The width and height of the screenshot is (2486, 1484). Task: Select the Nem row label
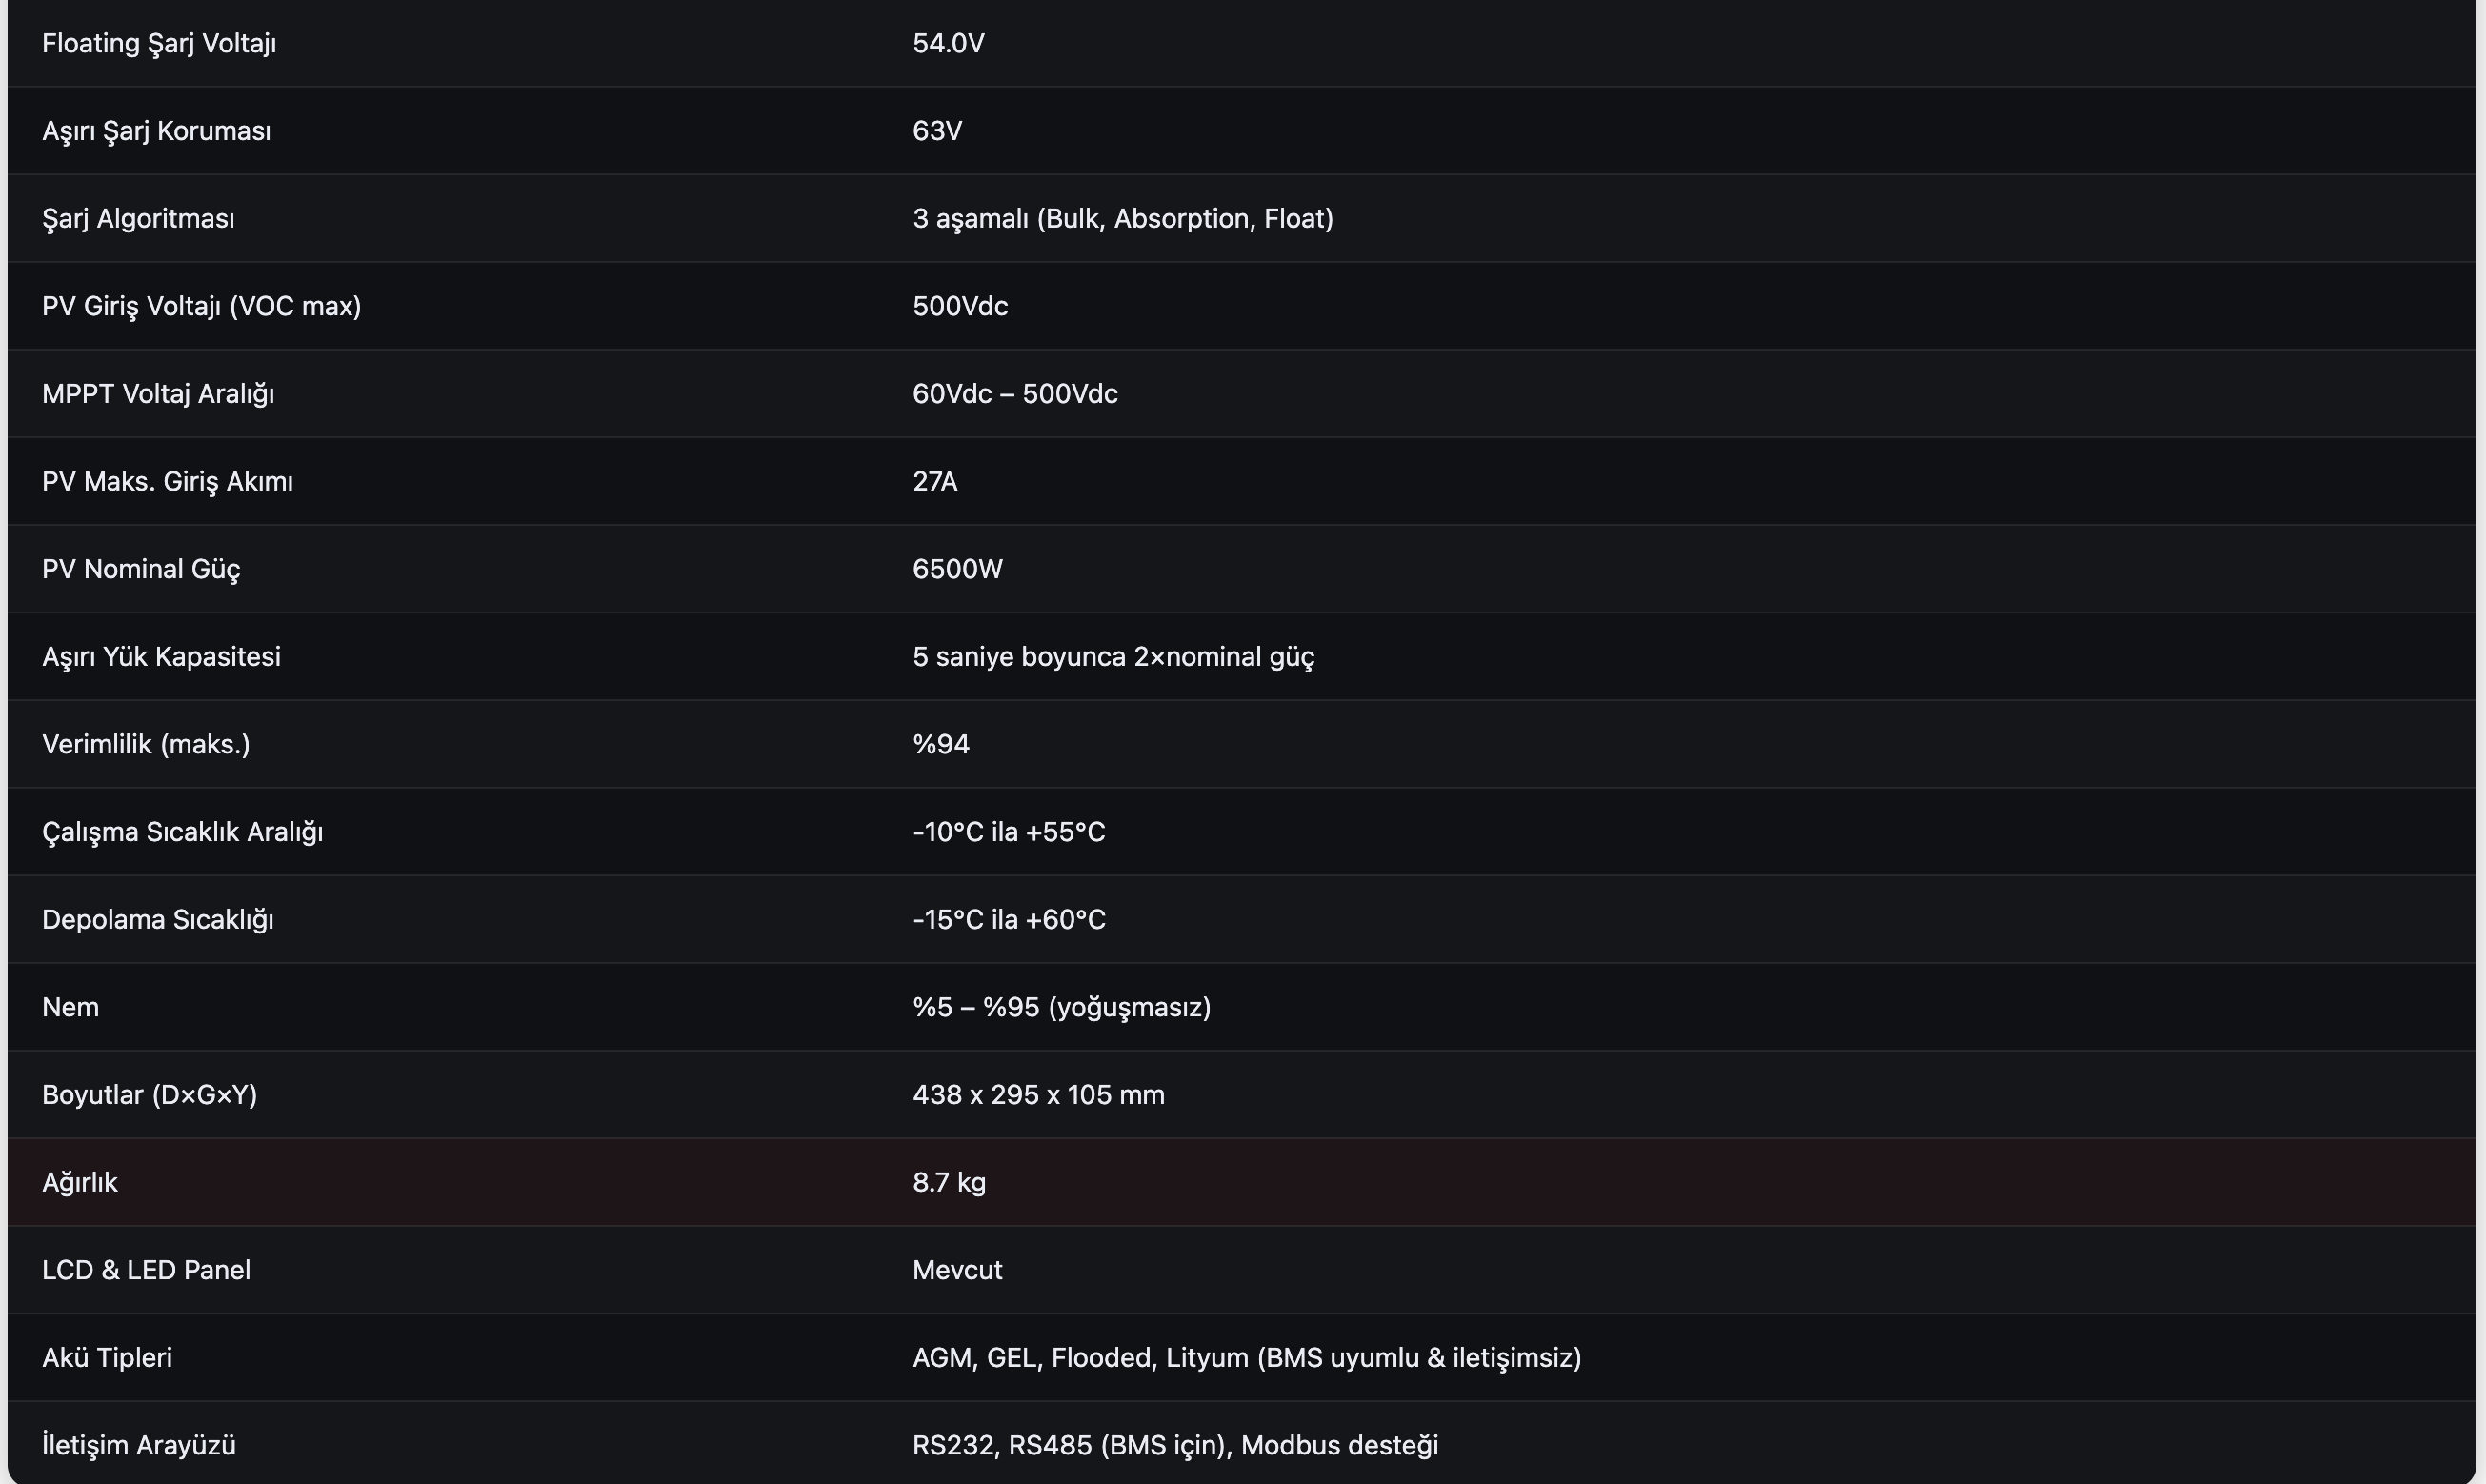[70, 1007]
